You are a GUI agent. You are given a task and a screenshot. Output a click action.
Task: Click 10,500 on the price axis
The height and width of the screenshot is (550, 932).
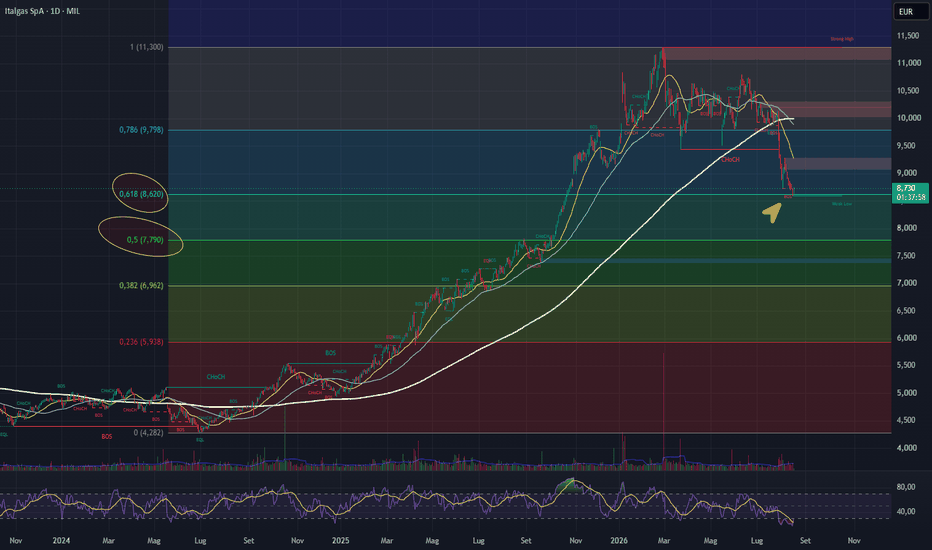click(908, 90)
